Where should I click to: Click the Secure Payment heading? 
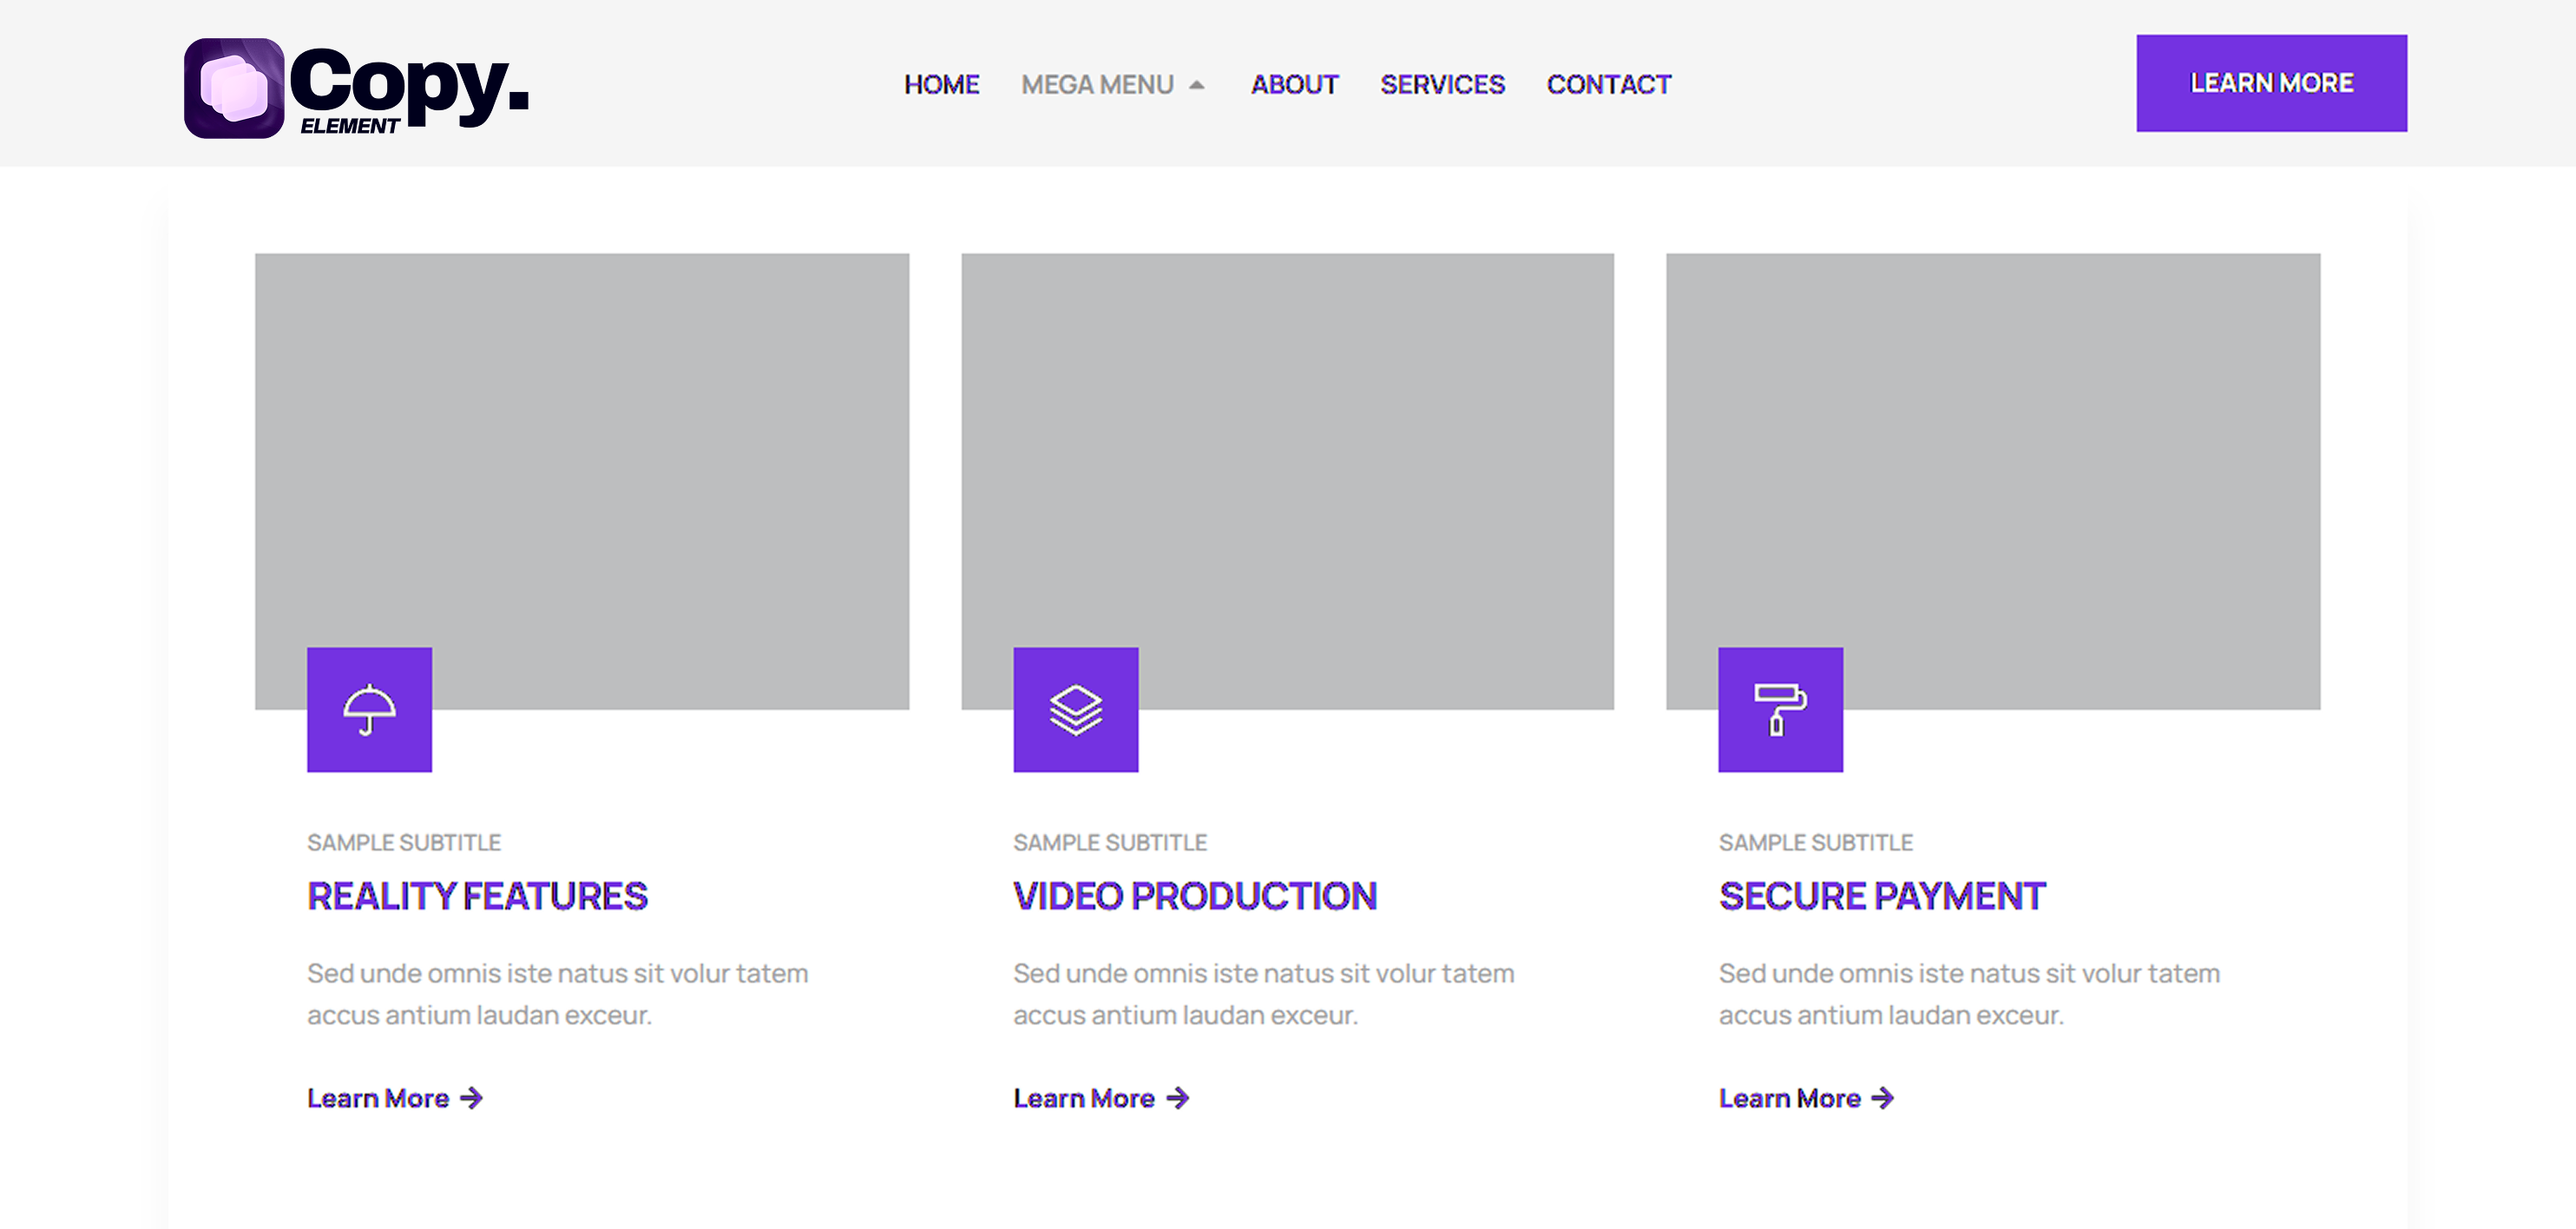pos(1881,896)
